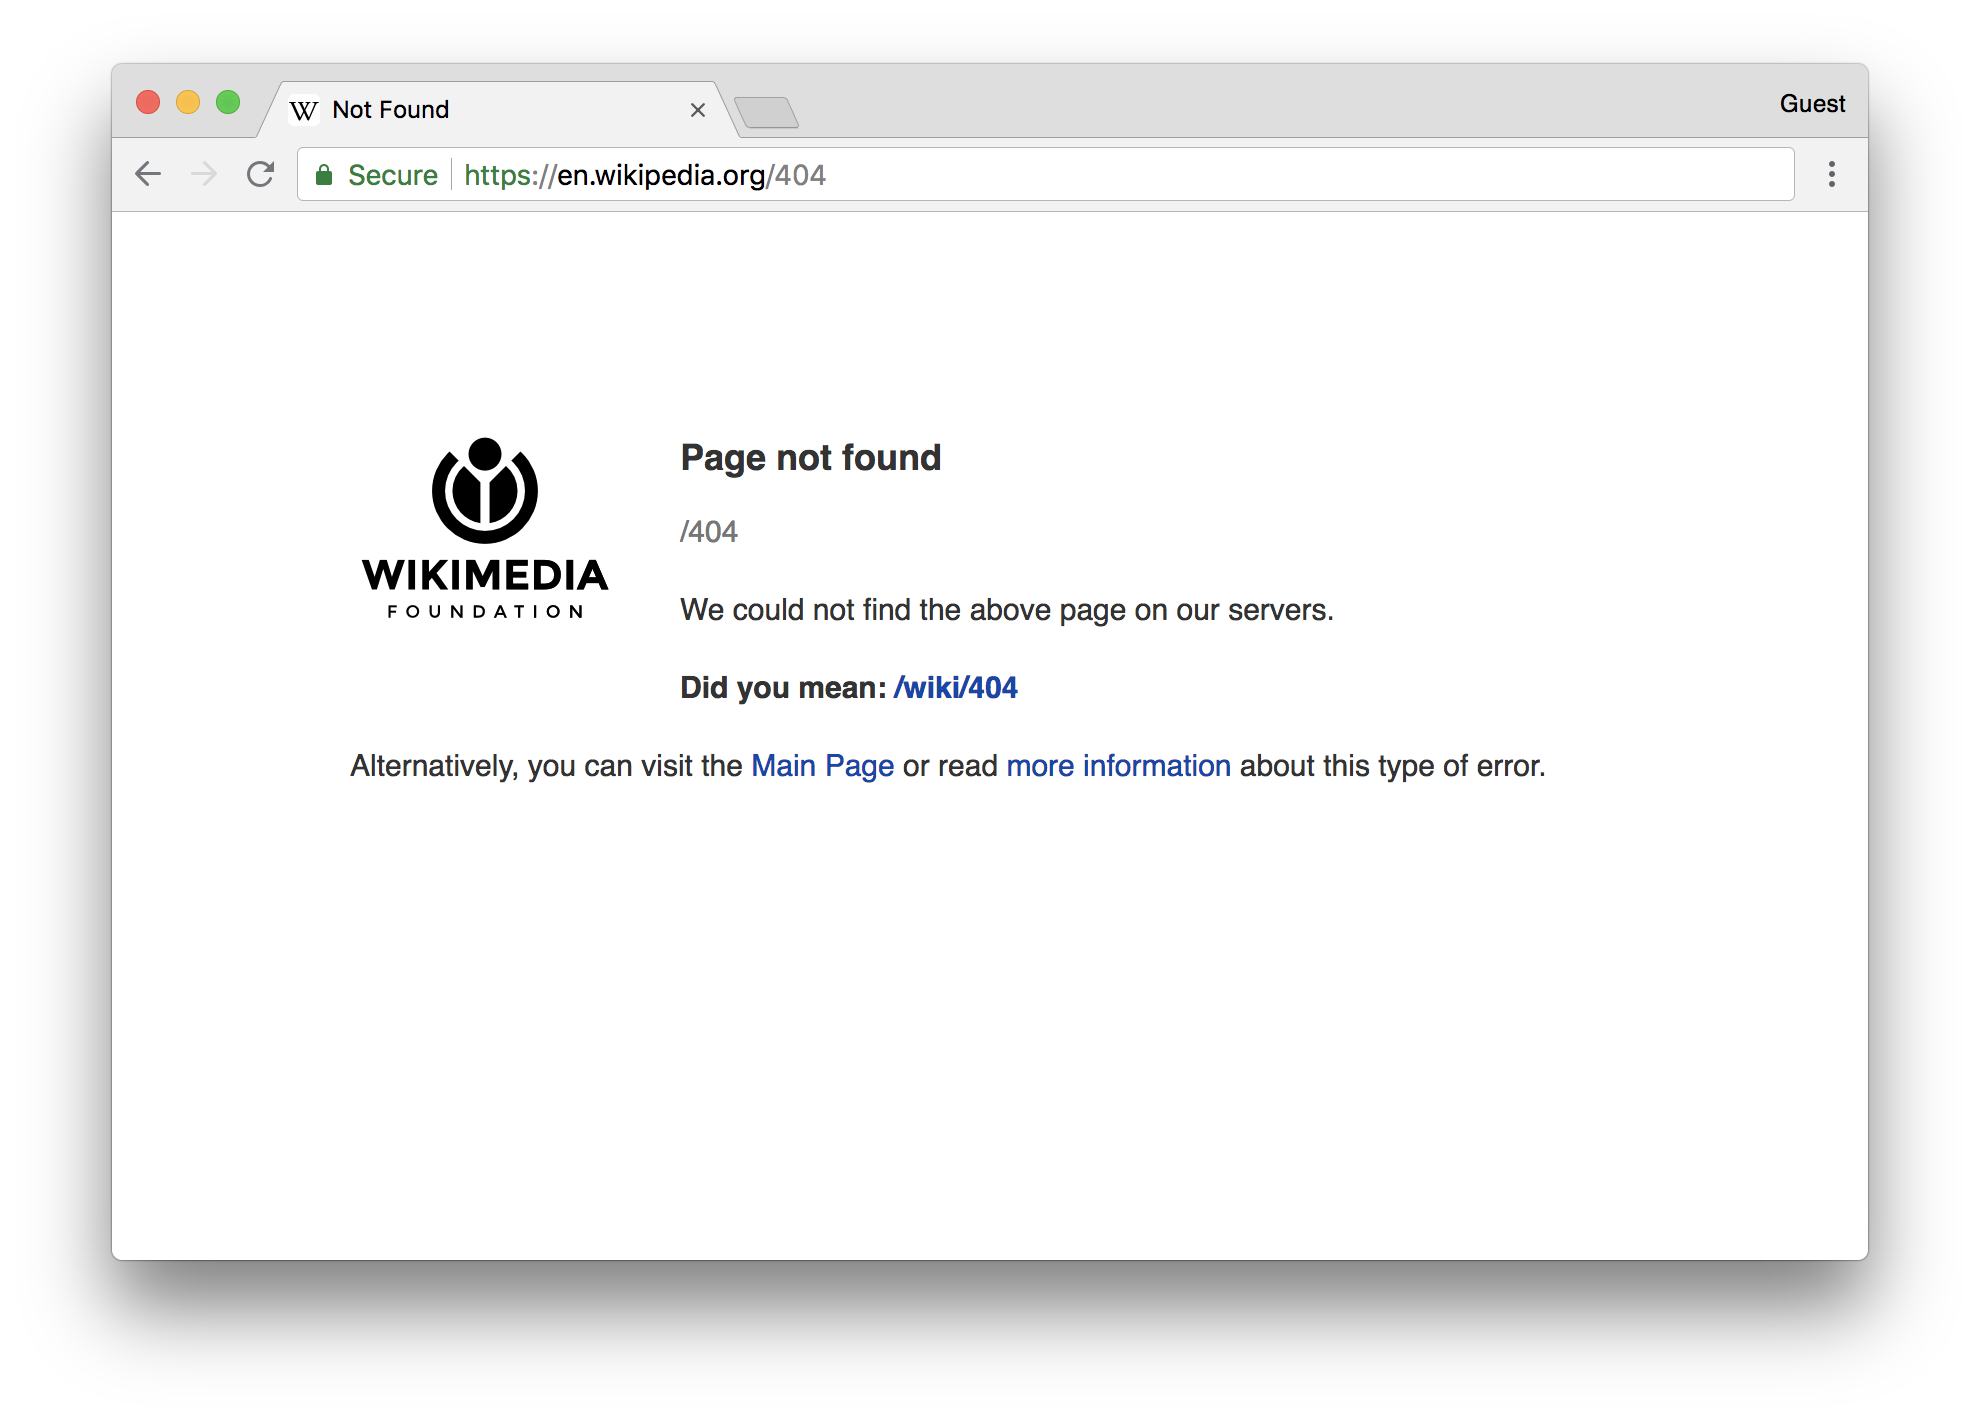Screen dimensions: 1980x1420
Task: Open the Main Page link
Action: pyautogui.click(x=822, y=766)
